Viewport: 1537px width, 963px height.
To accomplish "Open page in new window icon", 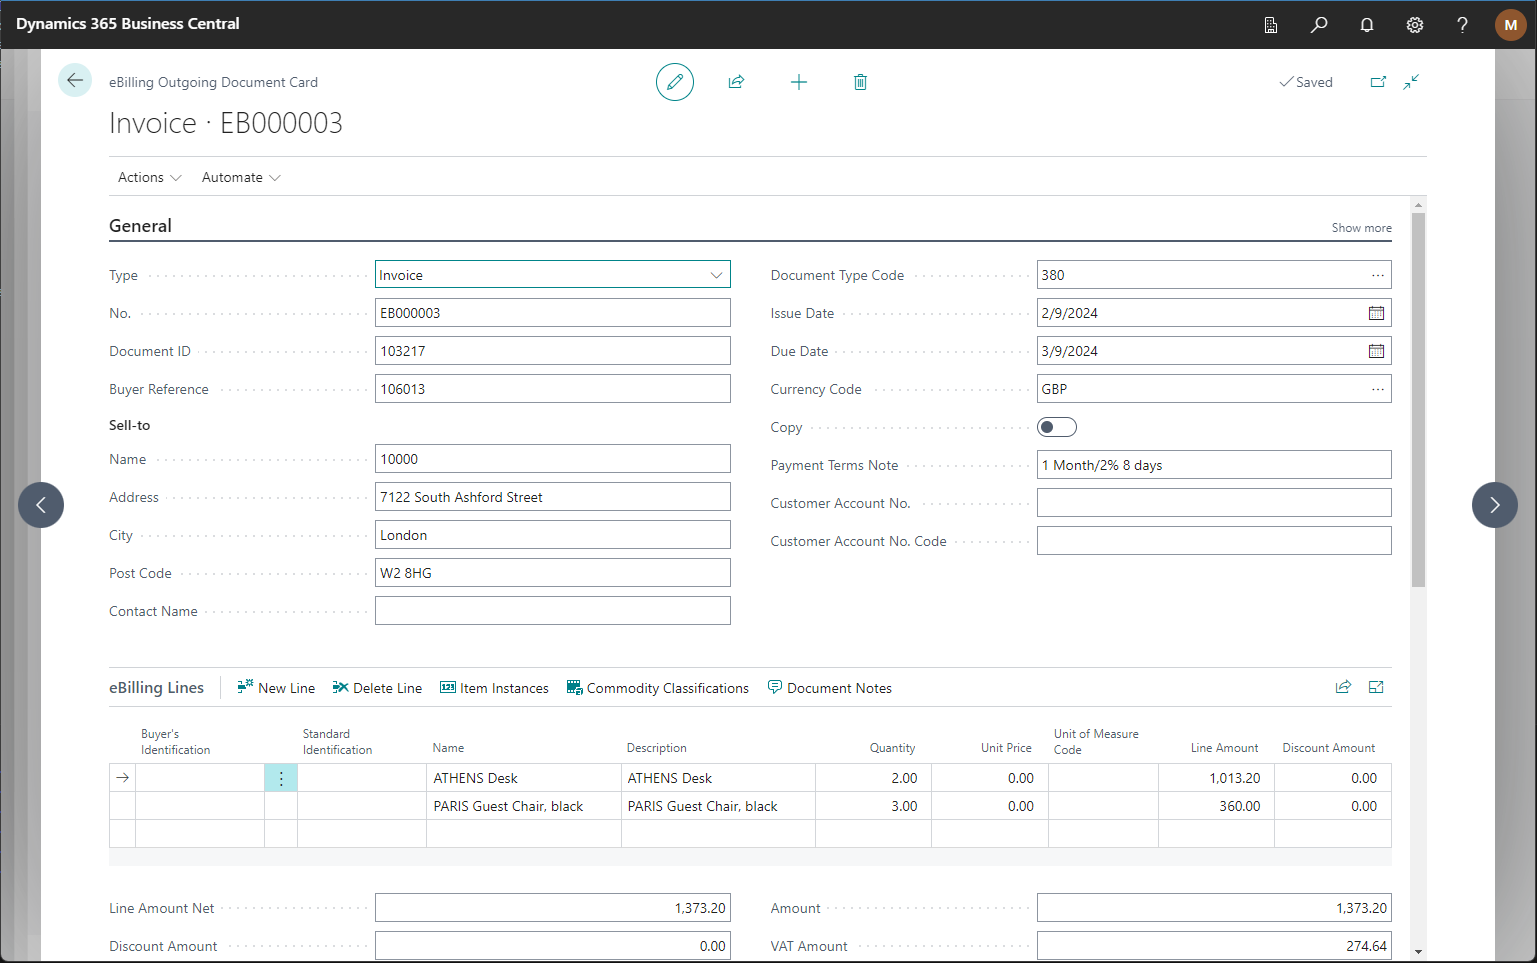I will pos(1378,82).
